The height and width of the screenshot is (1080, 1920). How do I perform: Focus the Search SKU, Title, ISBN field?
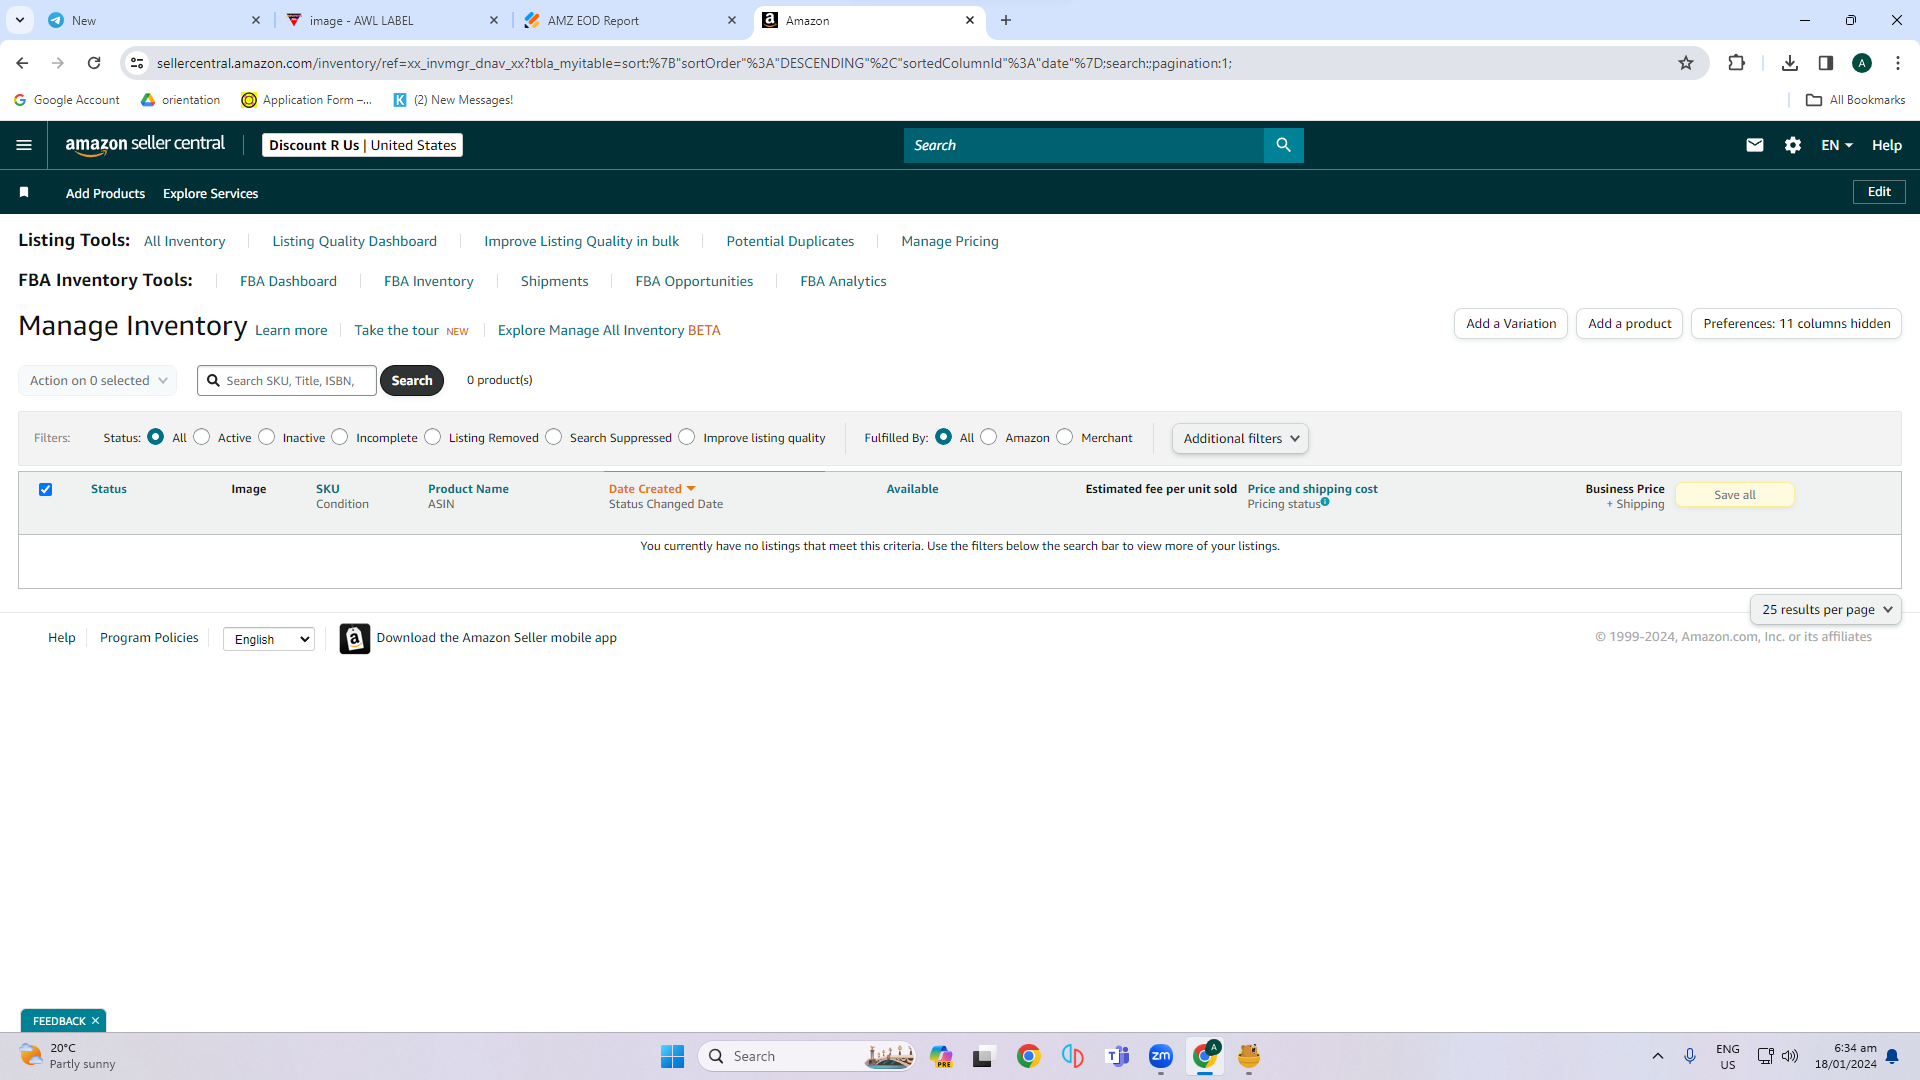(x=287, y=380)
